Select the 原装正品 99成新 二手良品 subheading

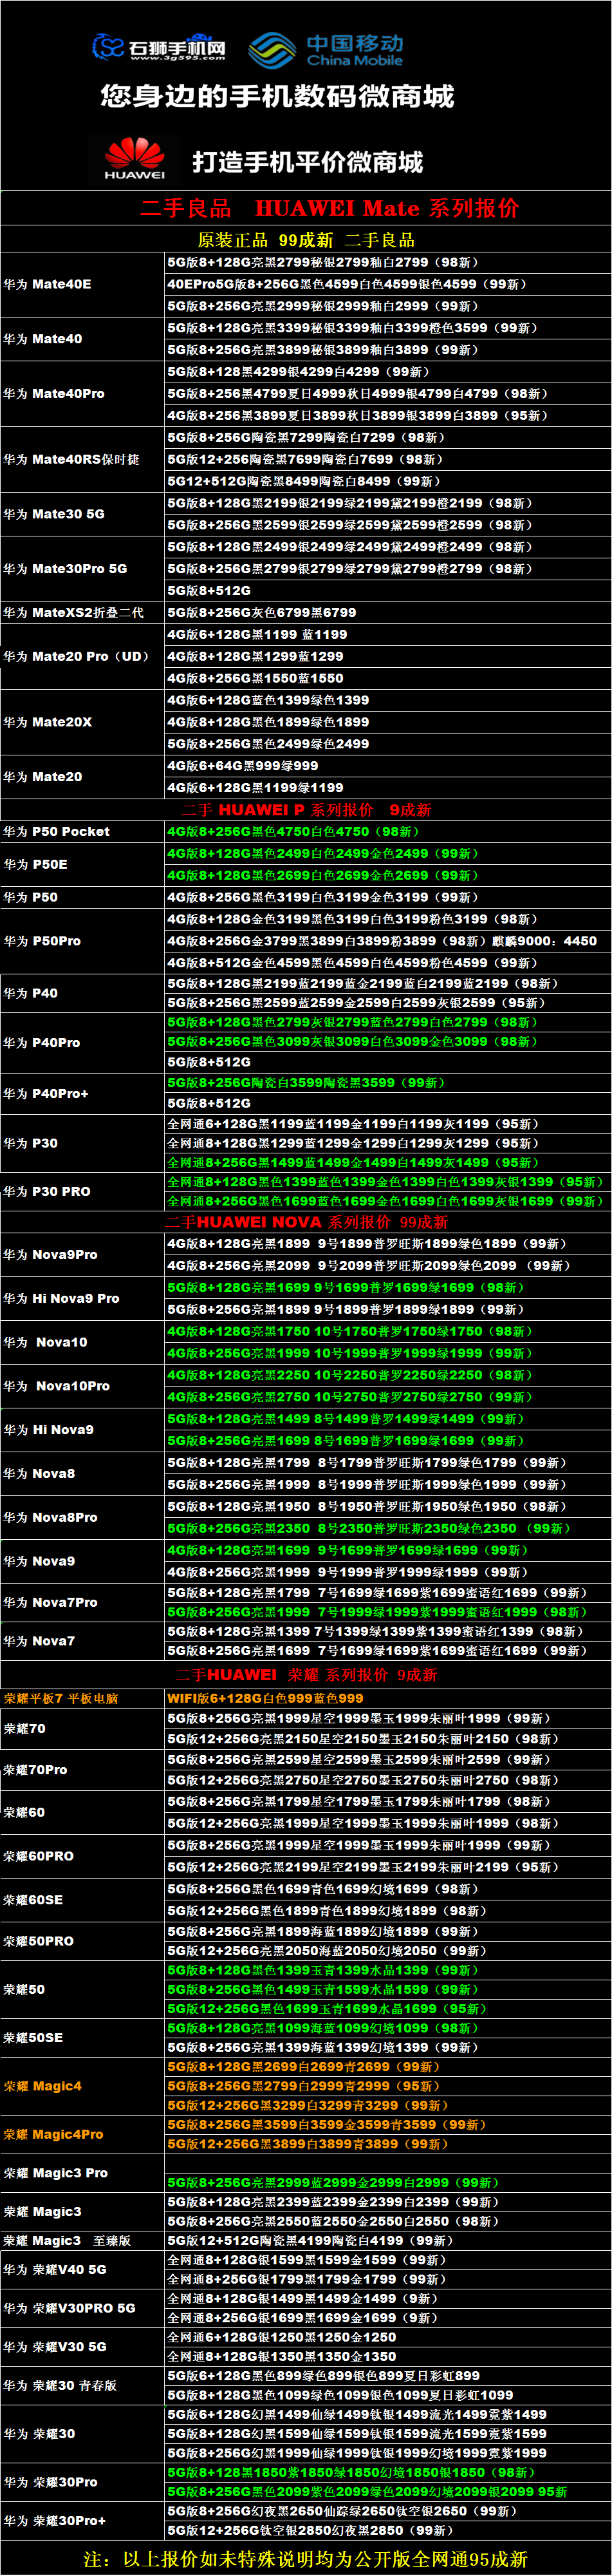pyautogui.click(x=306, y=240)
